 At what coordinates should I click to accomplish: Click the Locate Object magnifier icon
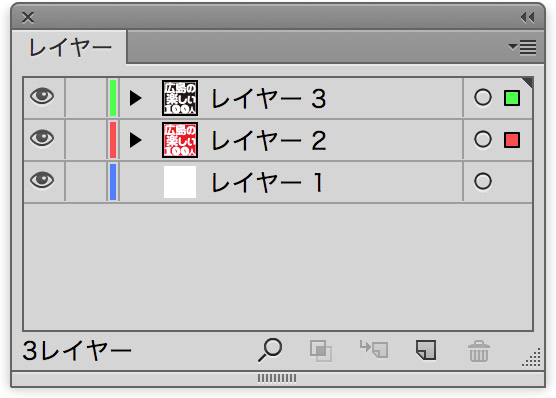click(270, 350)
